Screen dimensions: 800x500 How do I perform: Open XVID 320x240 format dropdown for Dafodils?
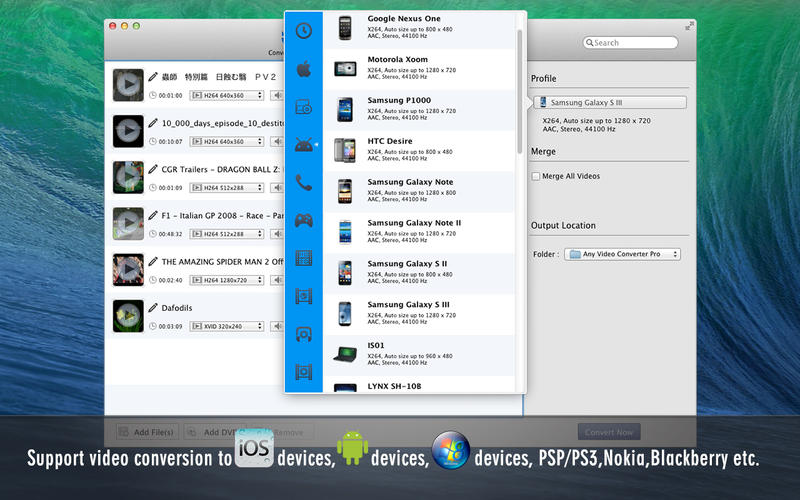[228, 326]
